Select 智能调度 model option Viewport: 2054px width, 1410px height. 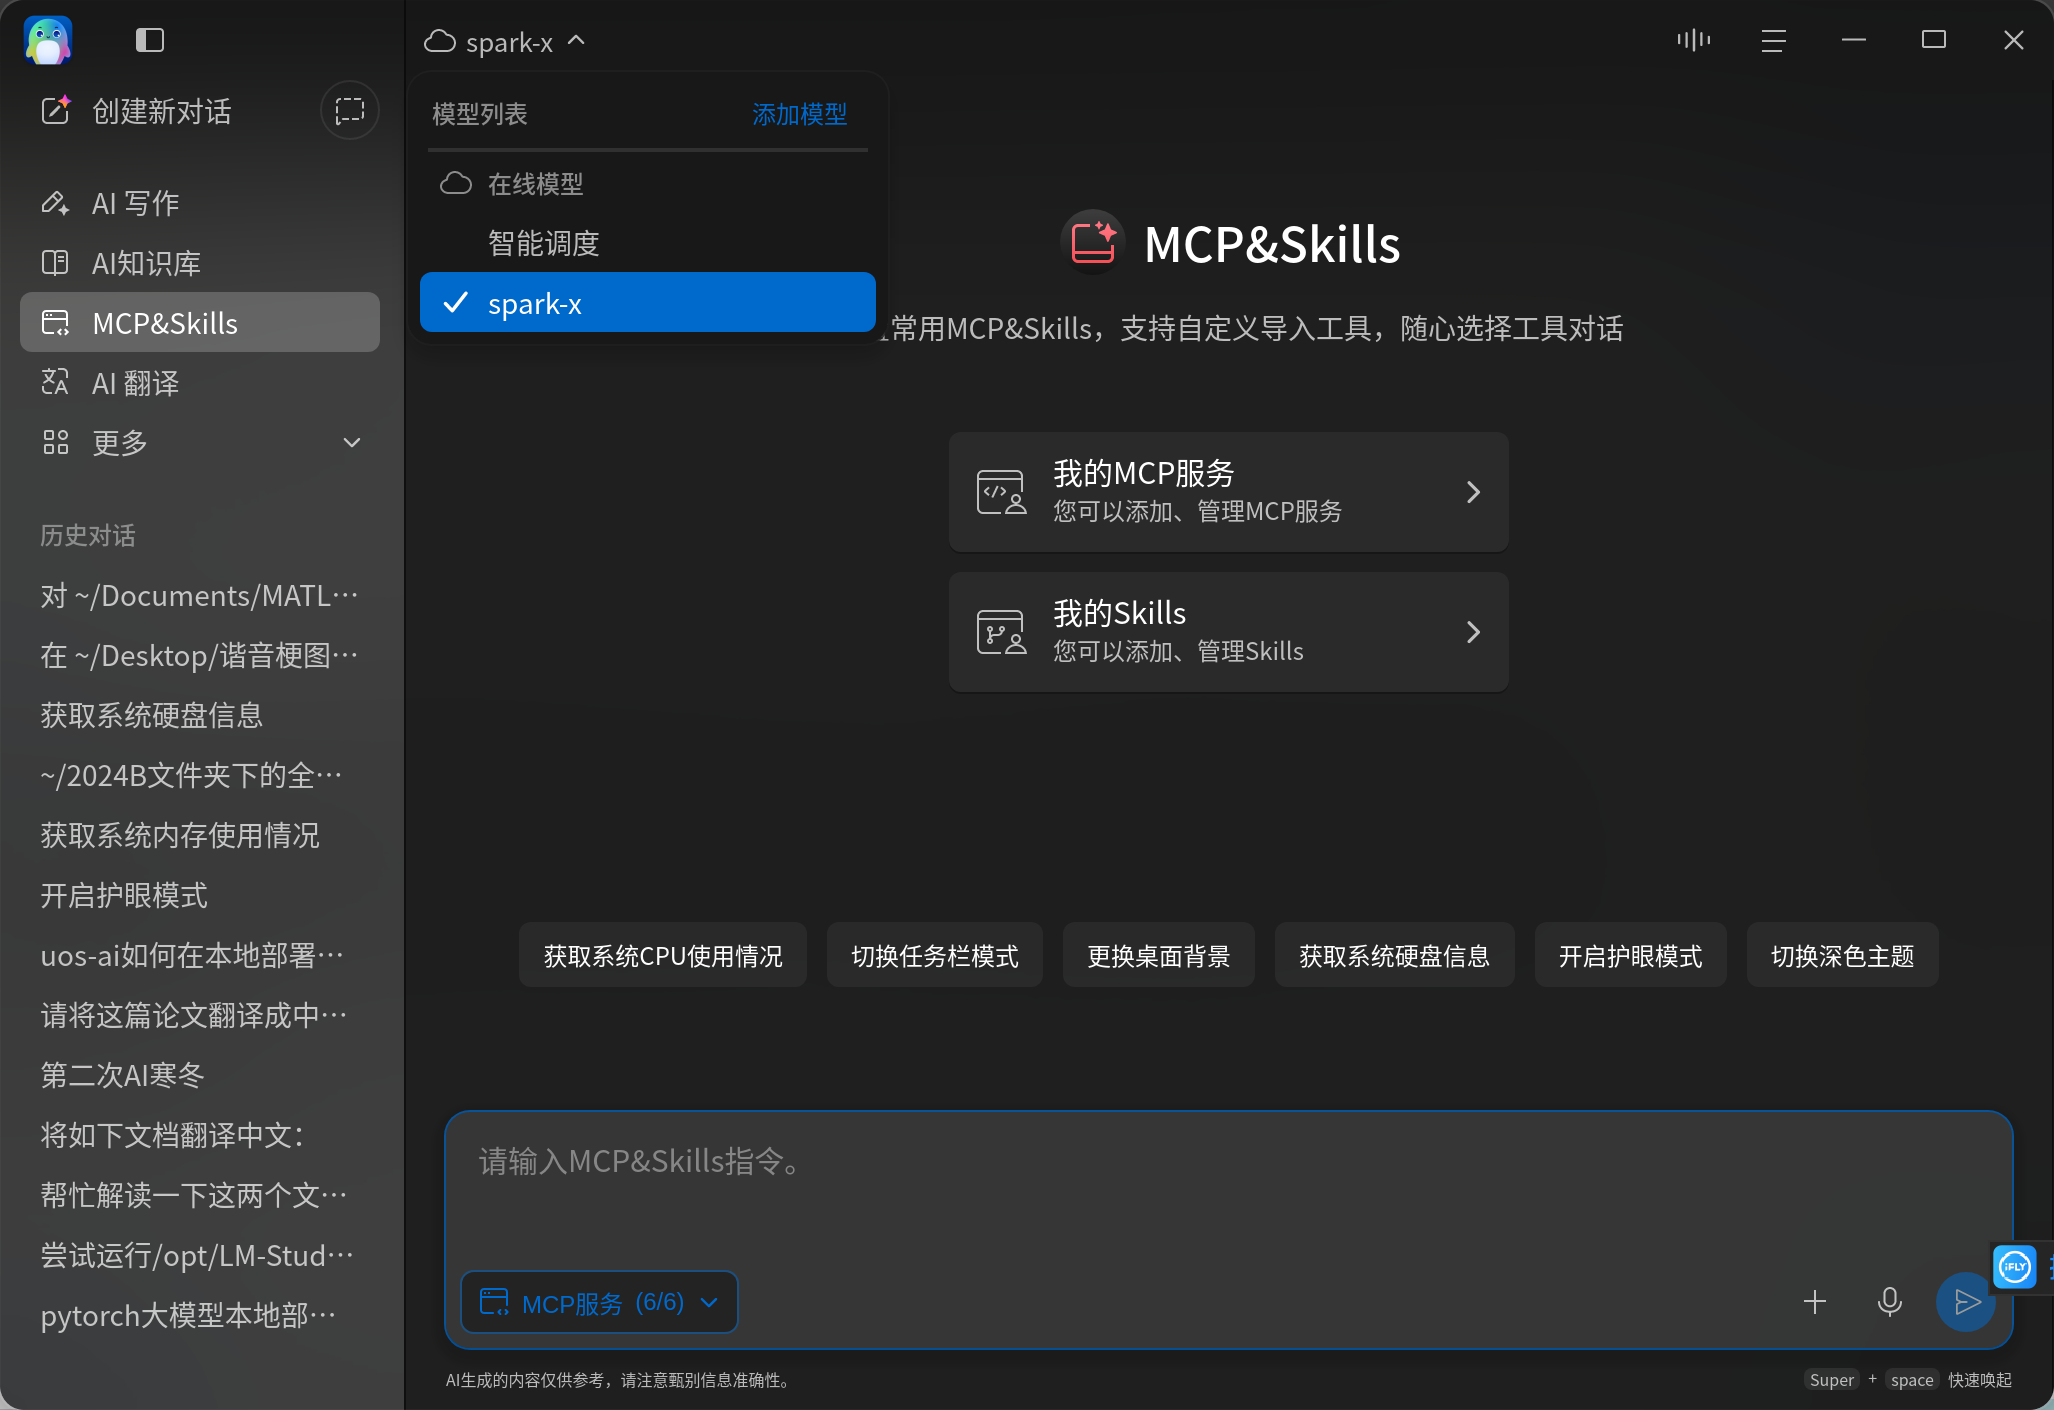pyautogui.click(x=647, y=243)
